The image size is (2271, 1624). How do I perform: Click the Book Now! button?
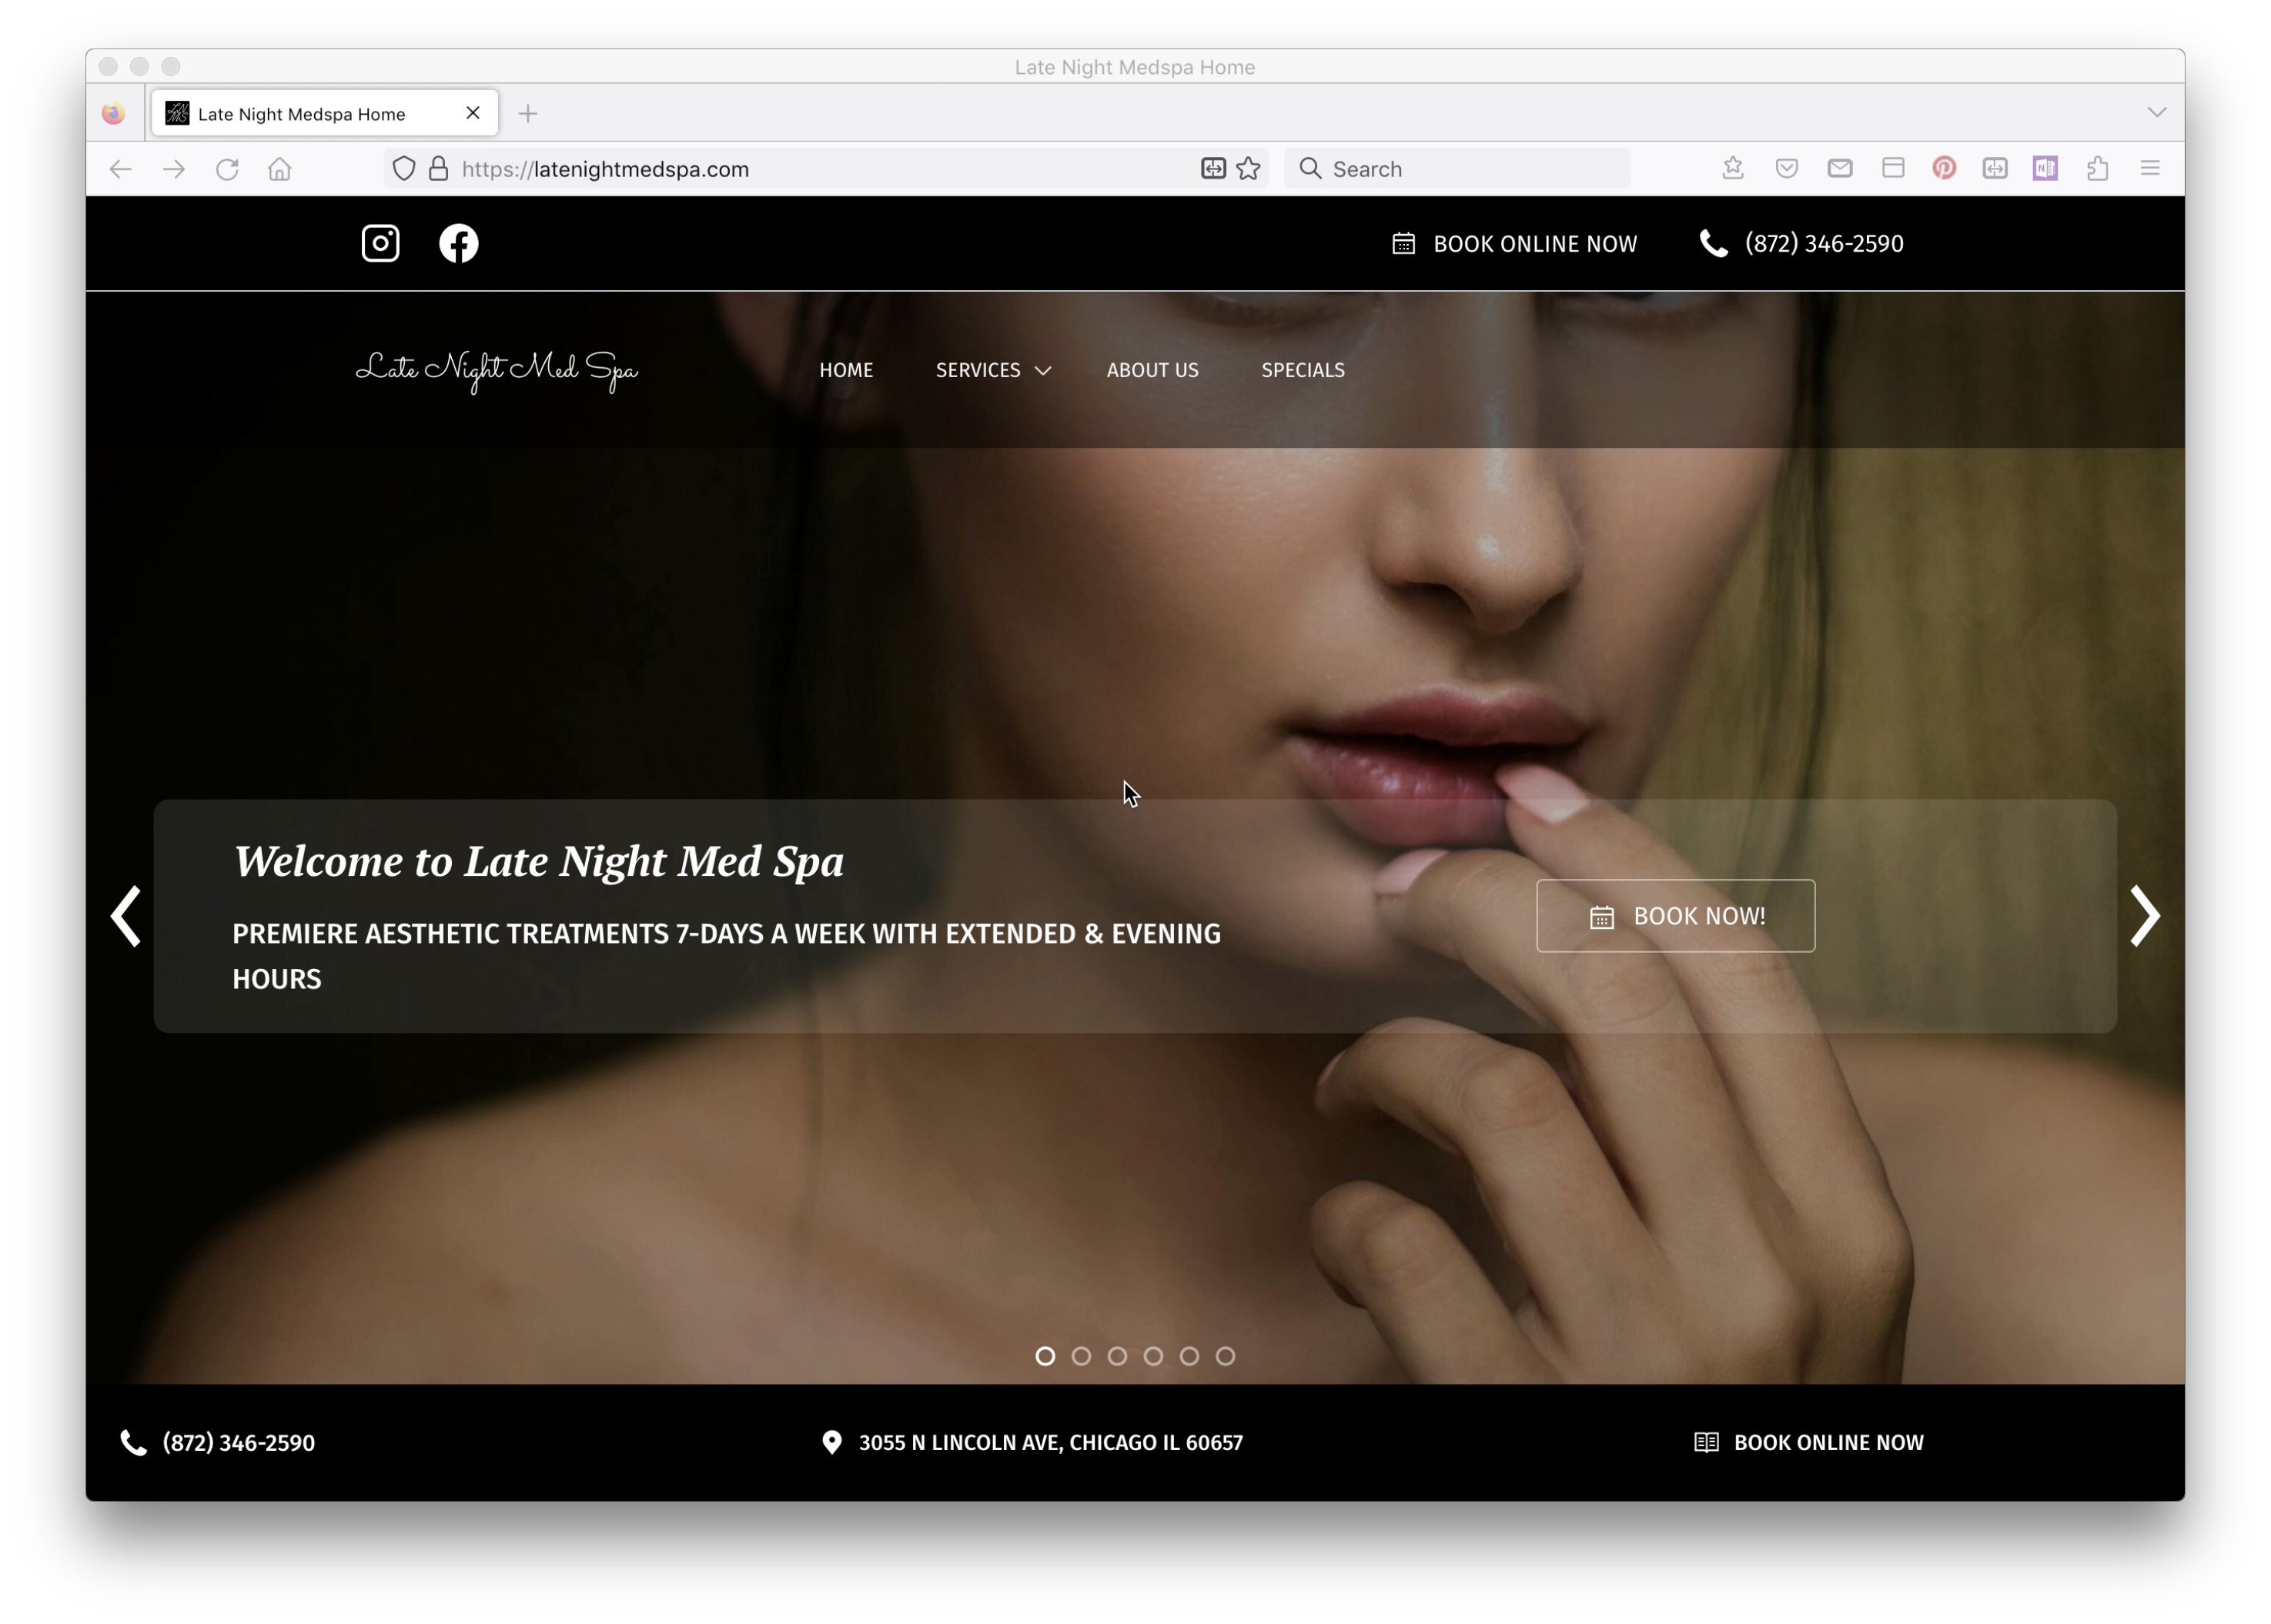click(x=1675, y=916)
